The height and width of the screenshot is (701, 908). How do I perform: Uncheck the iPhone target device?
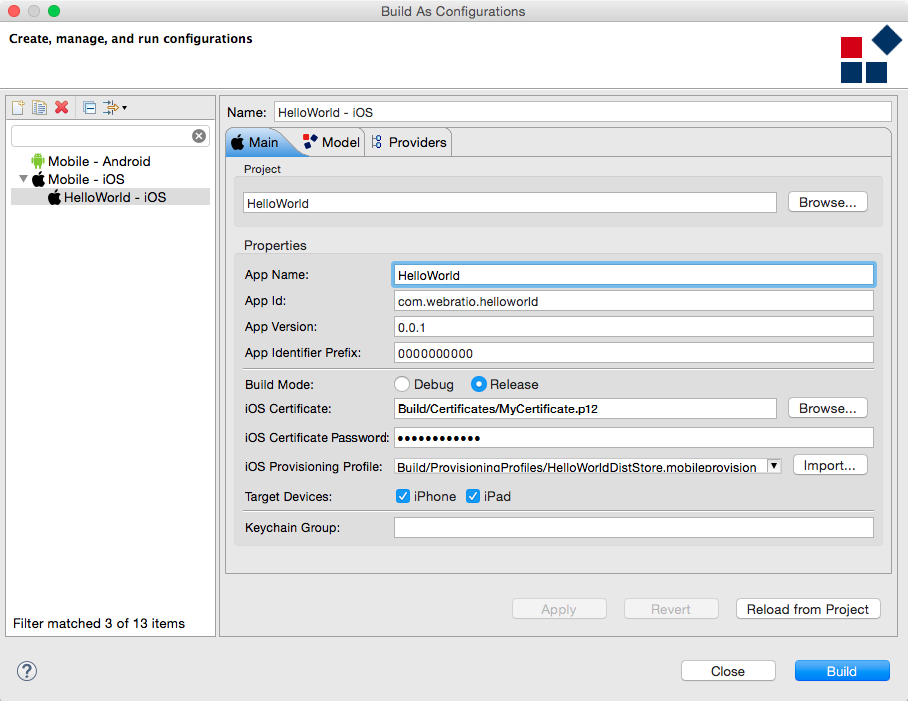click(x=403, y=496)
